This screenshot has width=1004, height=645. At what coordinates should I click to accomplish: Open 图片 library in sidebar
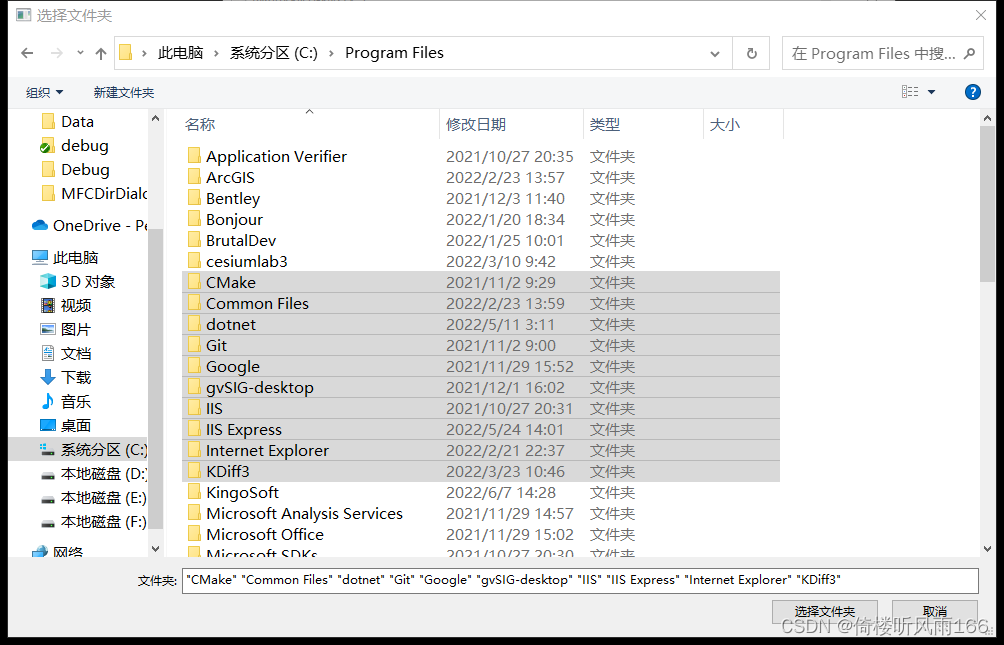[66, 330]
